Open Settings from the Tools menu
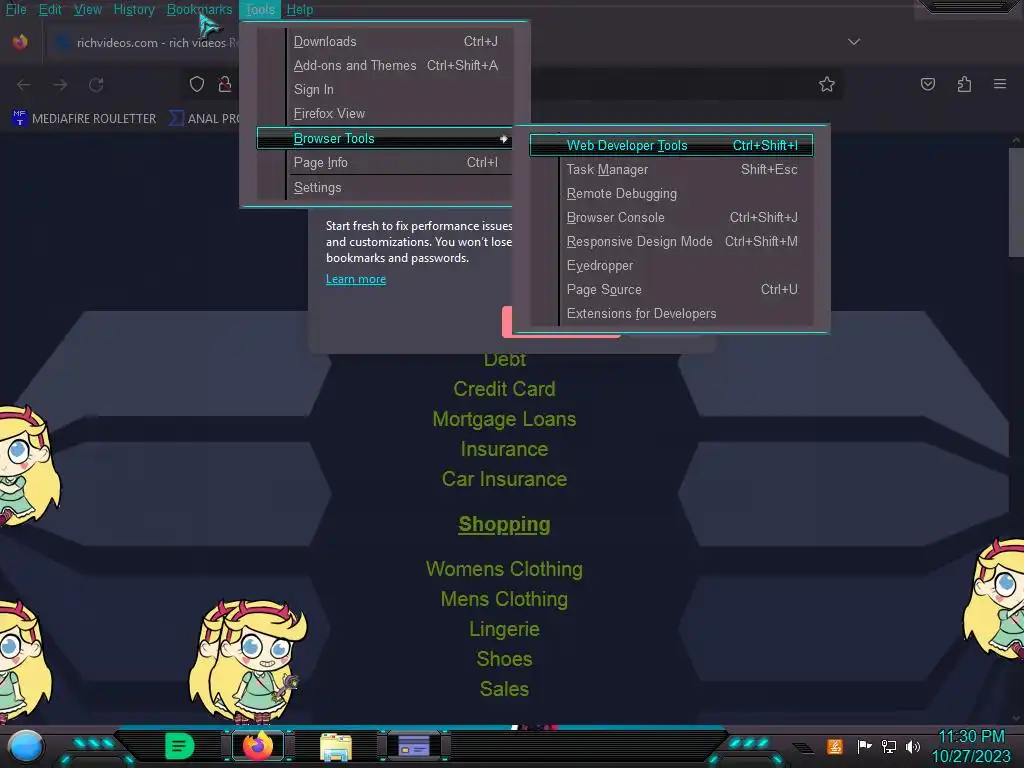Screen dimensions: 1024x768 pyautogui.click(x=384, y=187)
